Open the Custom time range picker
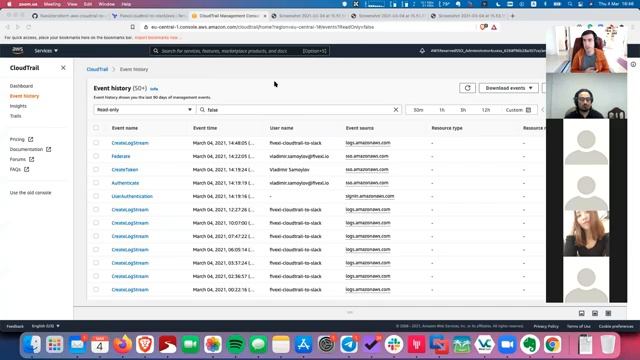The height and width of the screenshot is (360, 640). coord(518,110)
